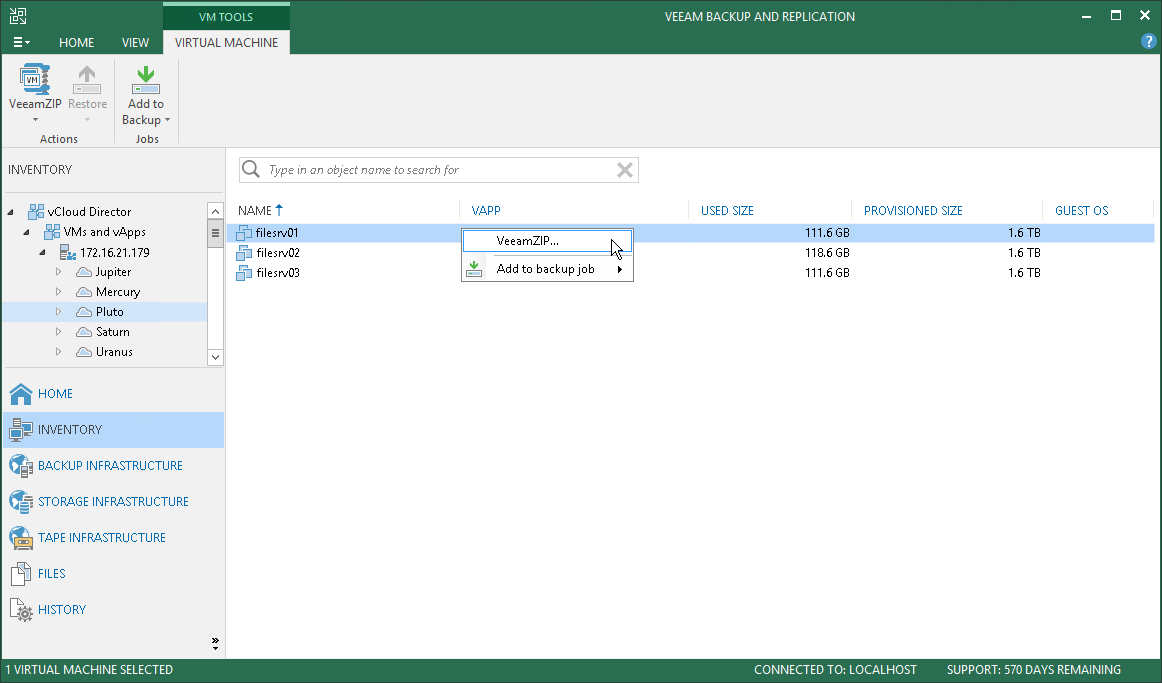This screenshot has width=1162, height=683.
Task: Collapse the VMs and vApps node
Action: [x=27, y=232]
